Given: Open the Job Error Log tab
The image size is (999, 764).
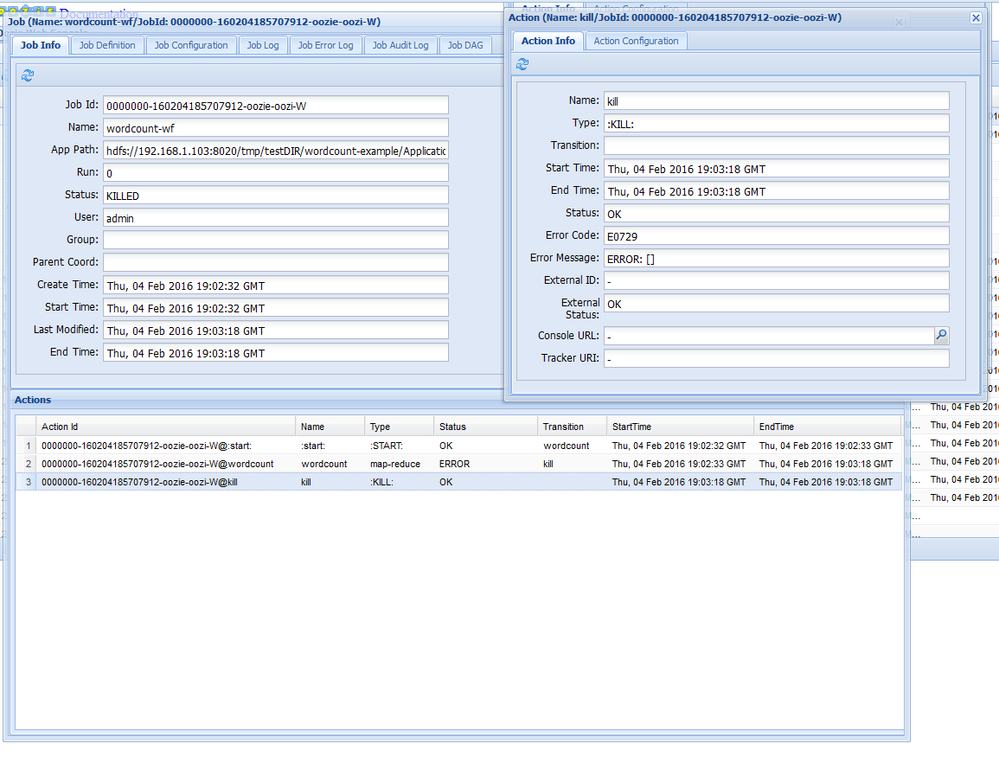Looking at the screenshot, I should click(x=326, y=45).
